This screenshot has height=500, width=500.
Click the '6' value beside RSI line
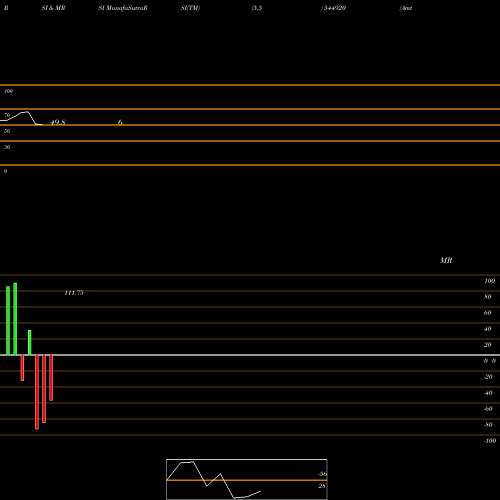point(120,122)
